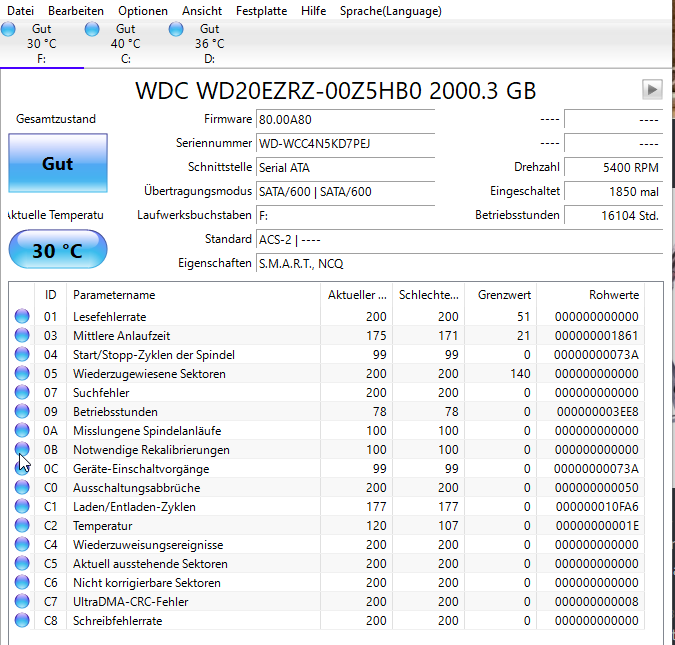The height and width of the screenshot is (645, 675).
Task: Click status orb of Wiederzugewiesene Sektoren row
Action: coord(22,373)
